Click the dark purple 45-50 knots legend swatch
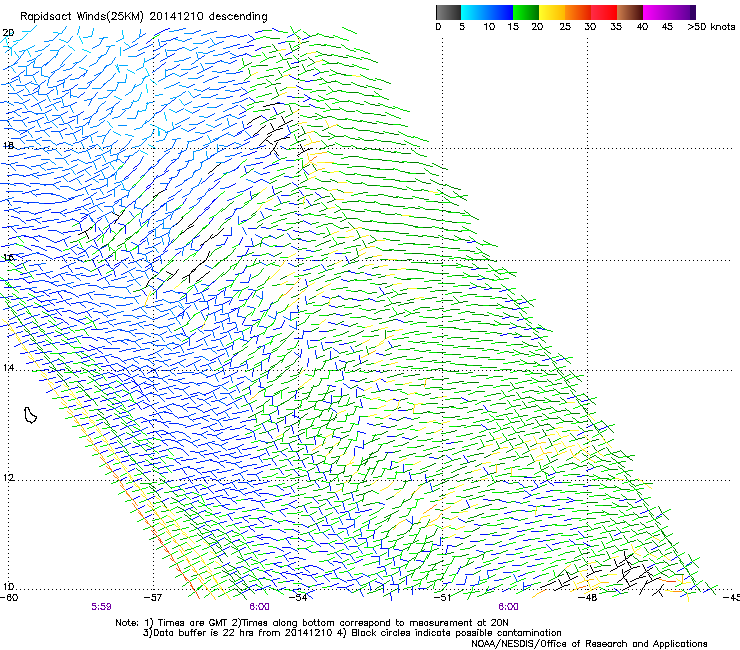Screen dimensions: 740x650 682,12
